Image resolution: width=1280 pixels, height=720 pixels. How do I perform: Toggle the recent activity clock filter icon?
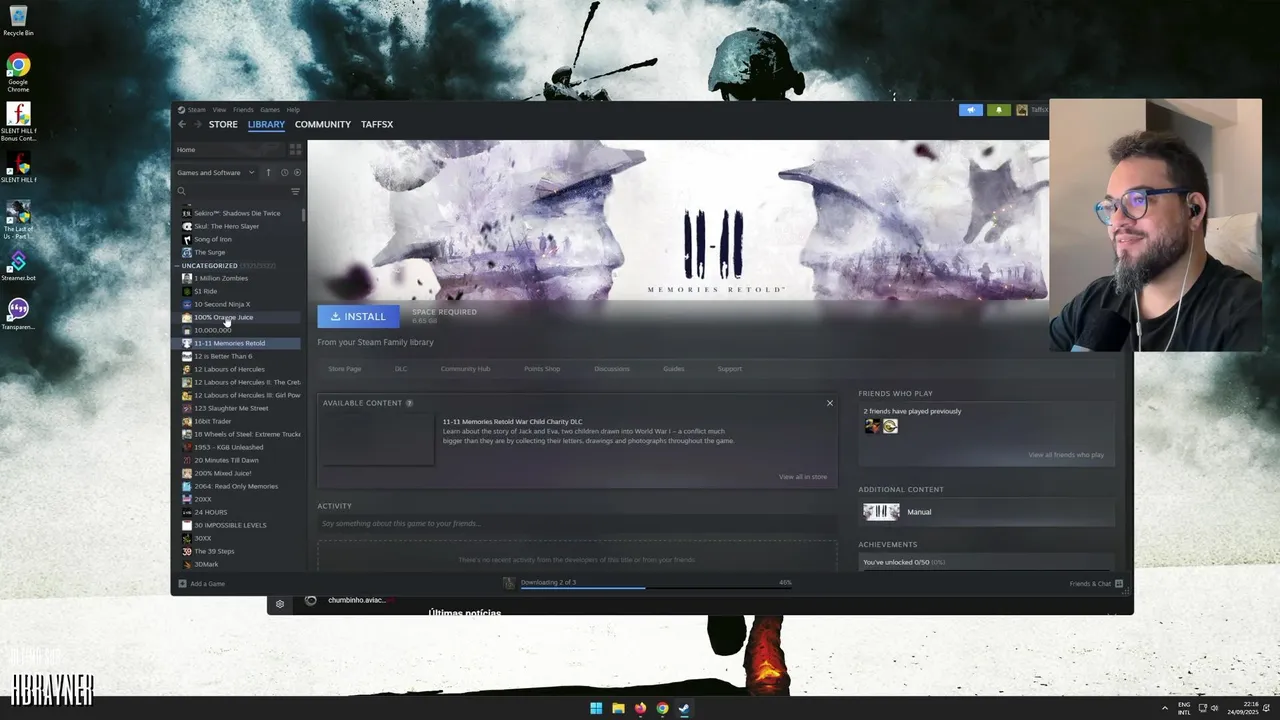[284, 172]
